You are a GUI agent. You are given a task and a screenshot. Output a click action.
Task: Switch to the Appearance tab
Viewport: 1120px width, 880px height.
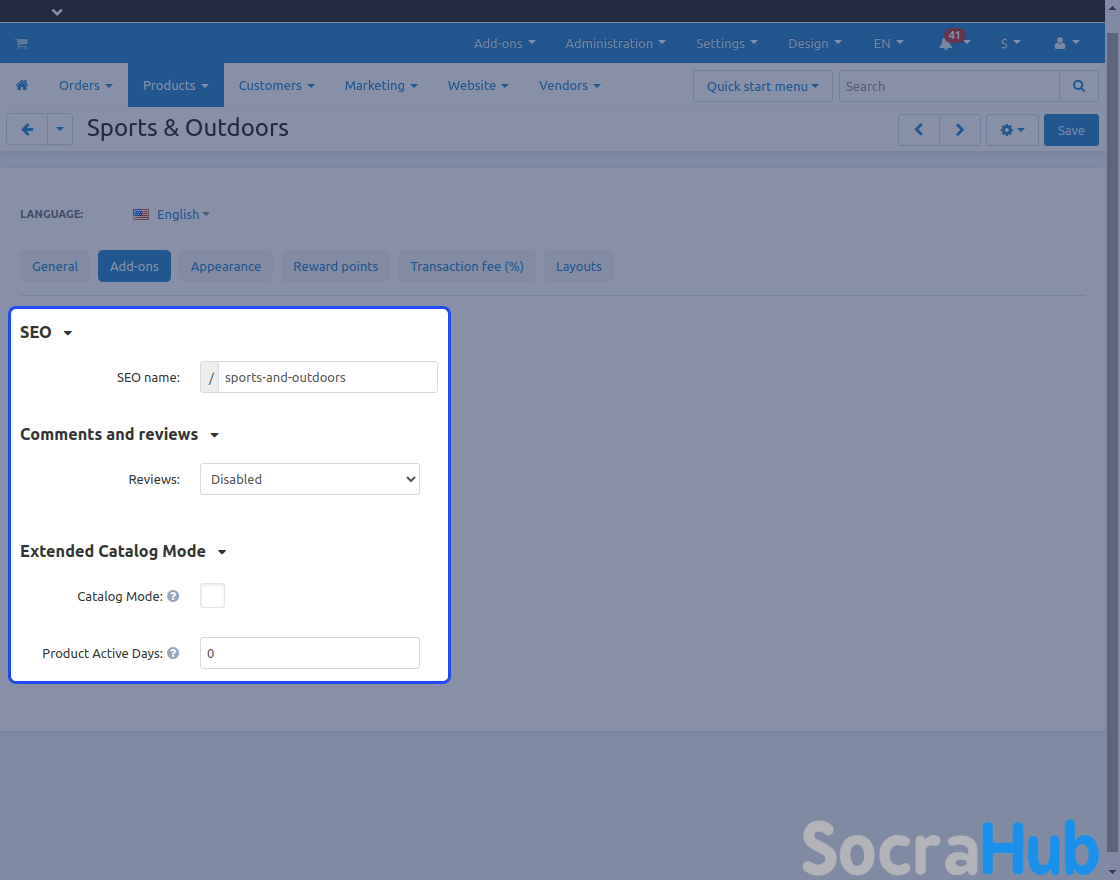[x=226, y=266]
